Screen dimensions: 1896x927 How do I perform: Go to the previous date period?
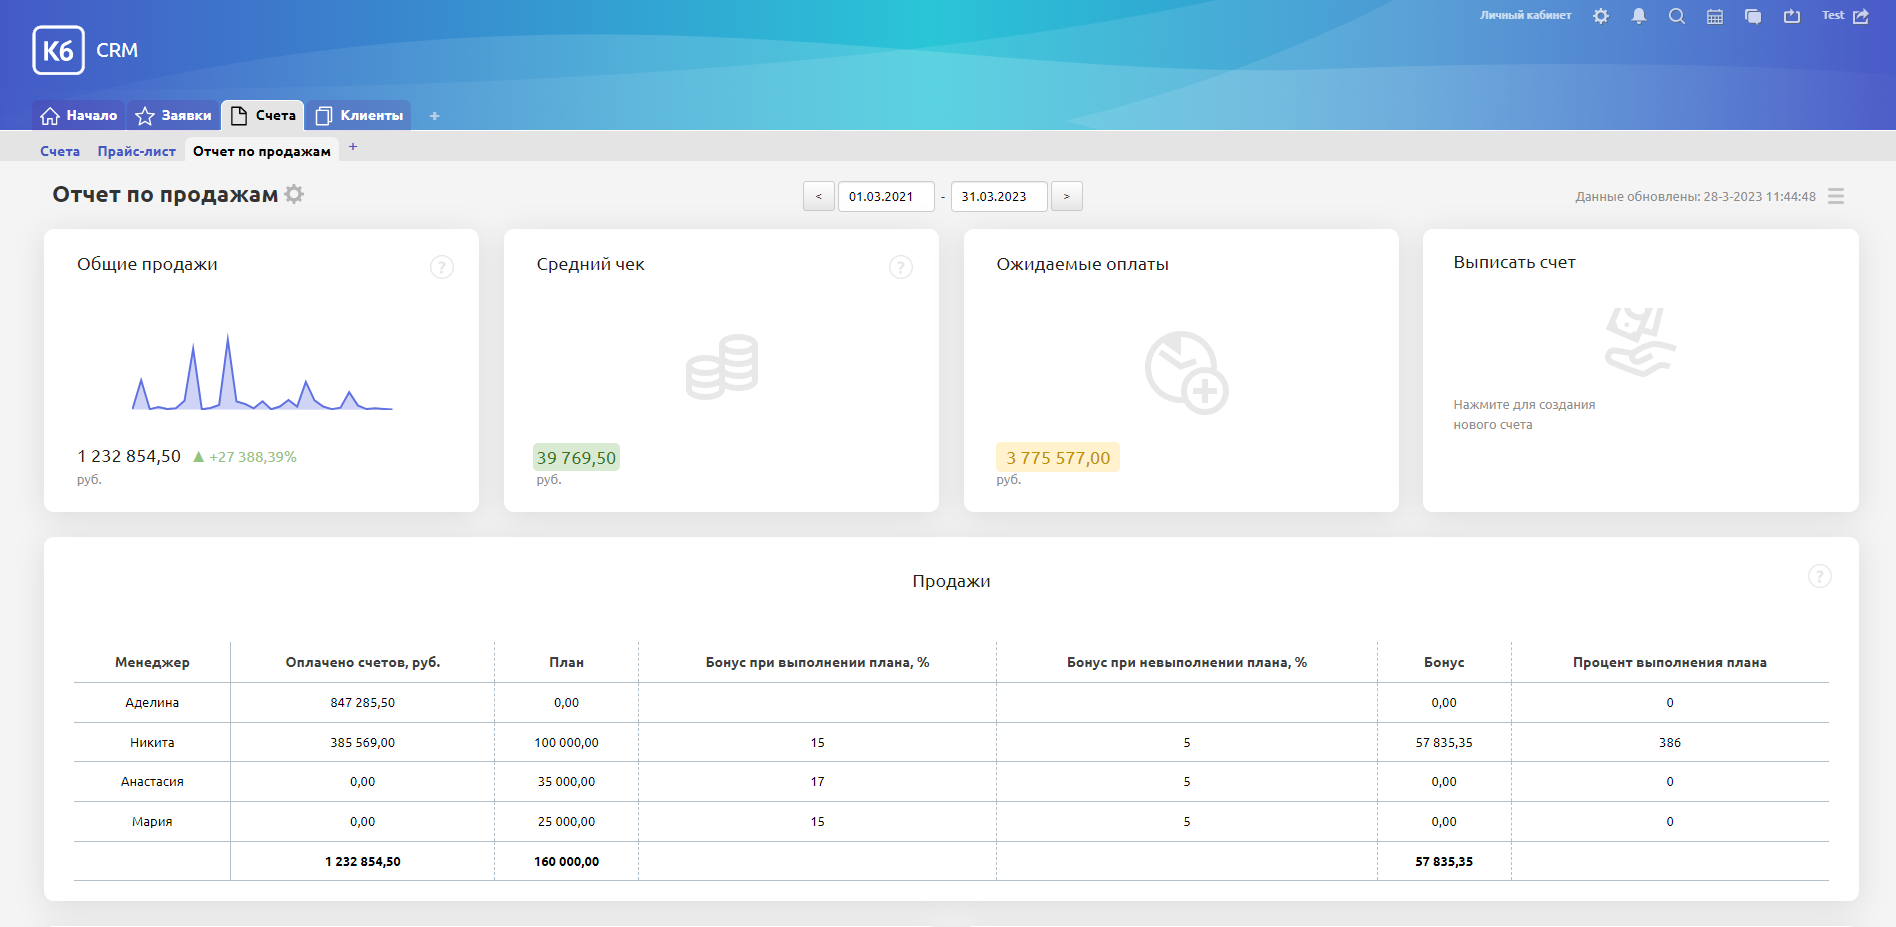pos(819,196)
